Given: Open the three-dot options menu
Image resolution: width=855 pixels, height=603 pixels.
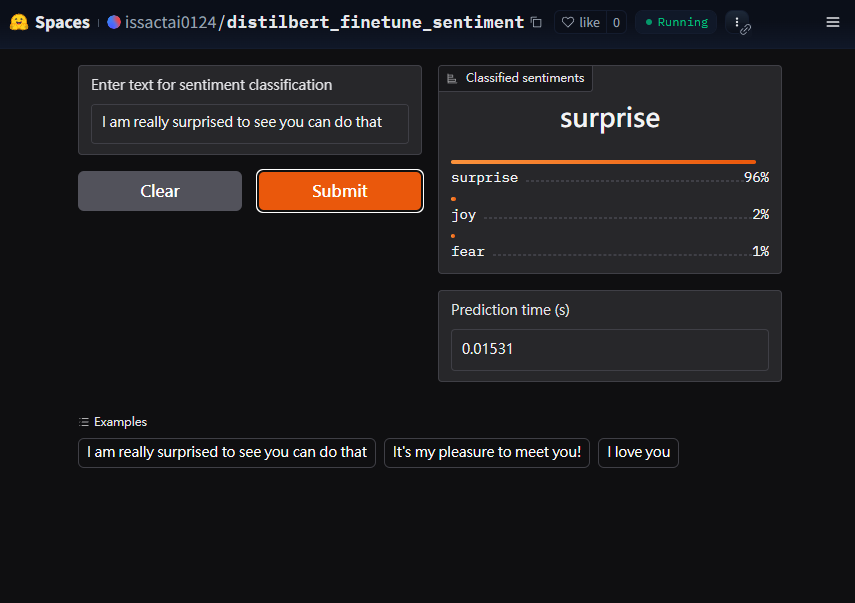Looking at the screenshot, I should [737, 22].
